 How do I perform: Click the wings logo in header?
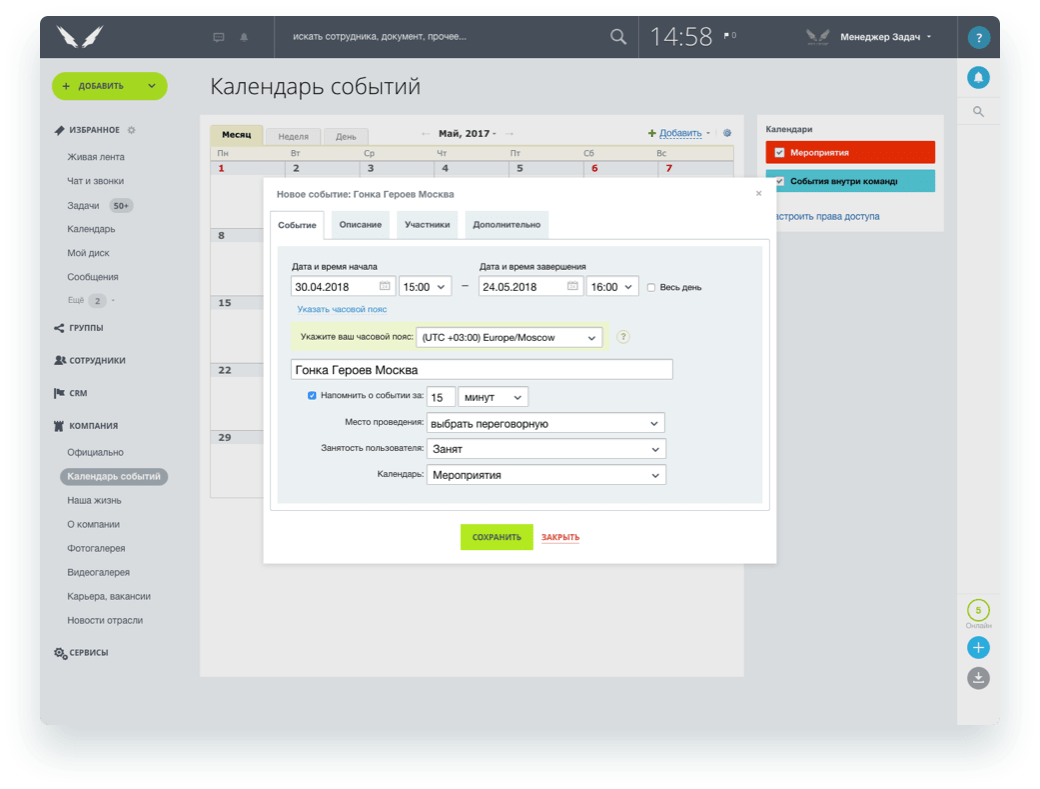tap(80, 36)
